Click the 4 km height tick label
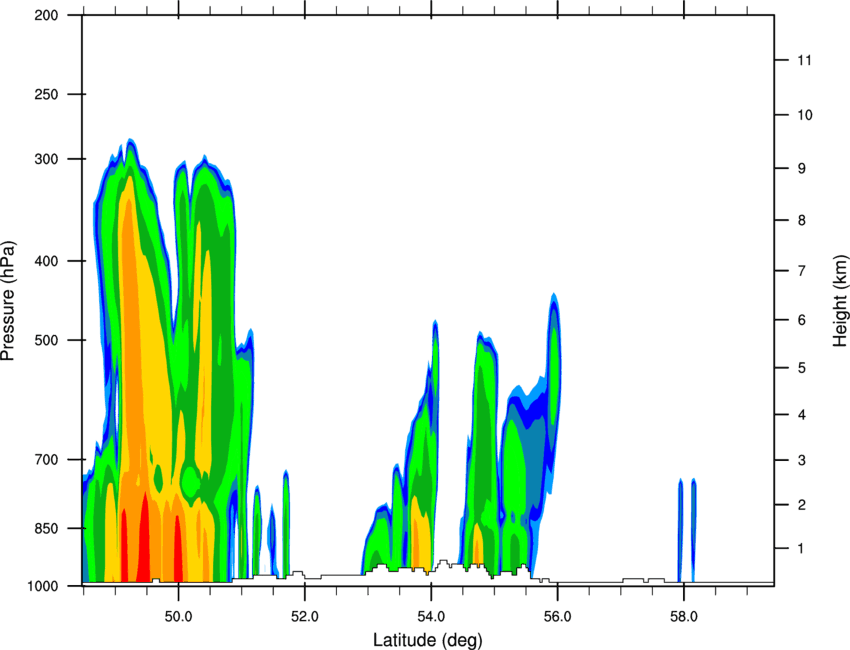The width and height of the screenshot is (850, 650). [801, 415]
